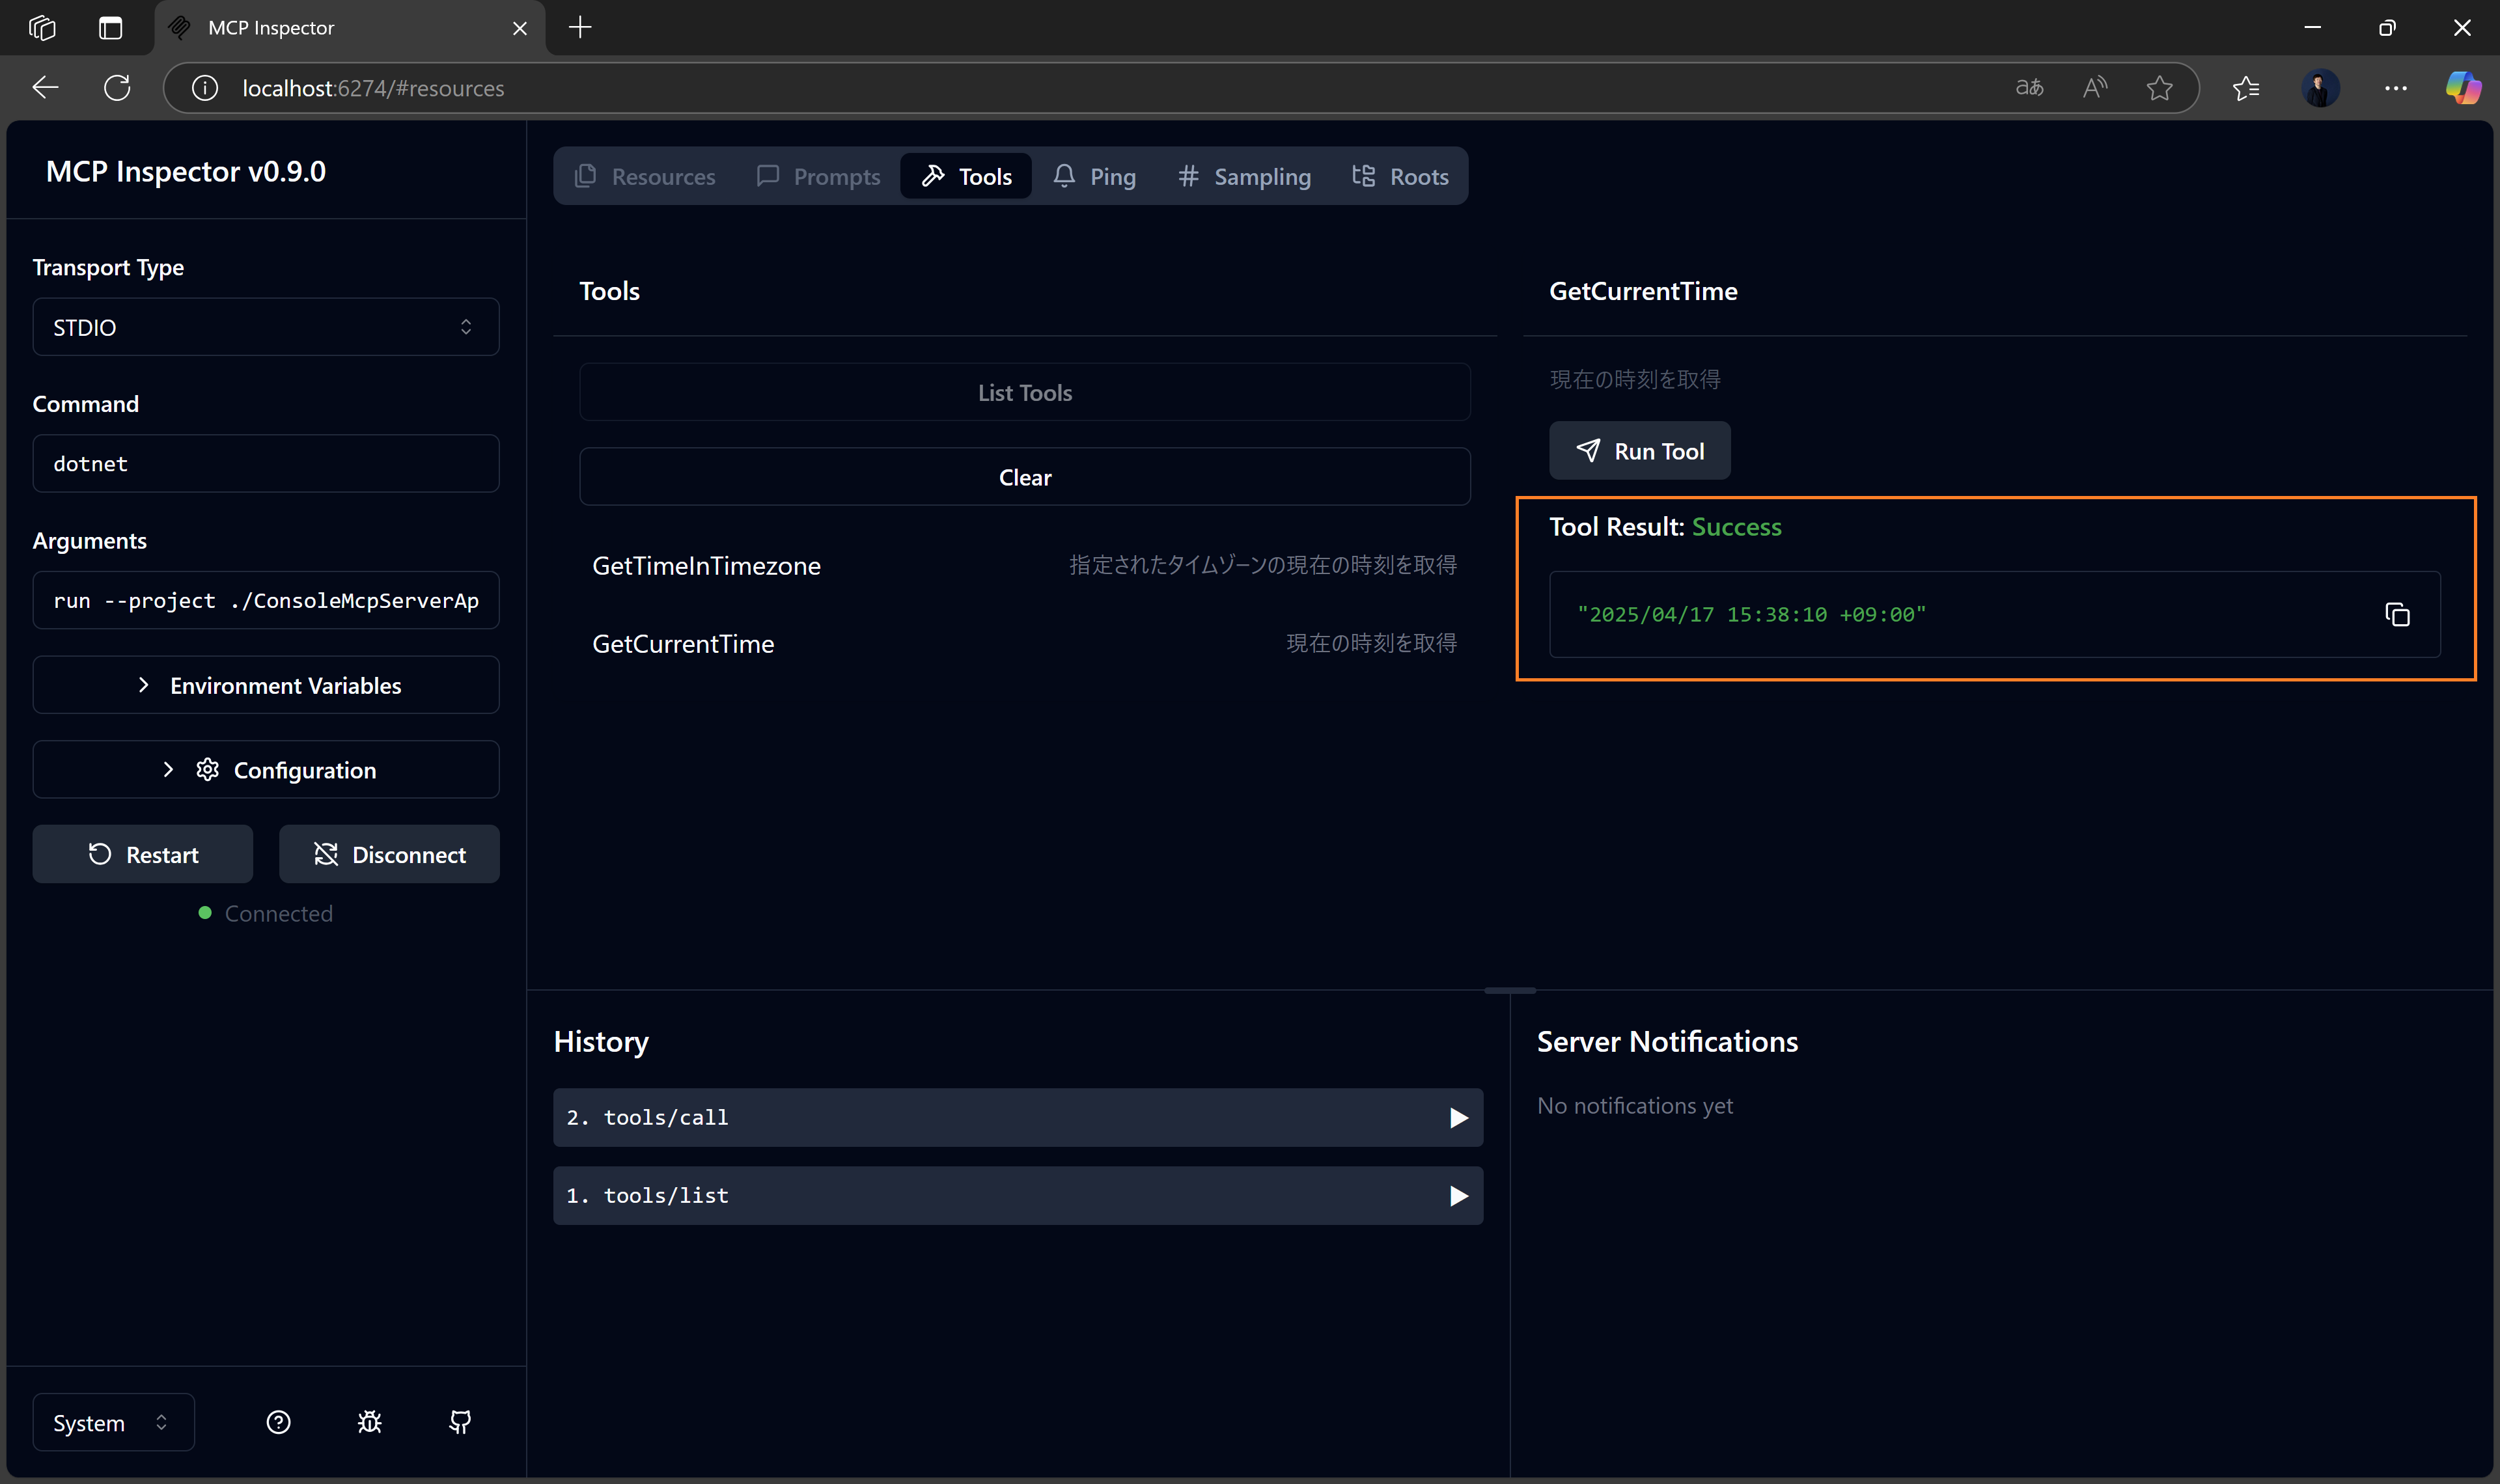Click the "Success" result status text
2500x1484 pixels.
pos(1737,526)
